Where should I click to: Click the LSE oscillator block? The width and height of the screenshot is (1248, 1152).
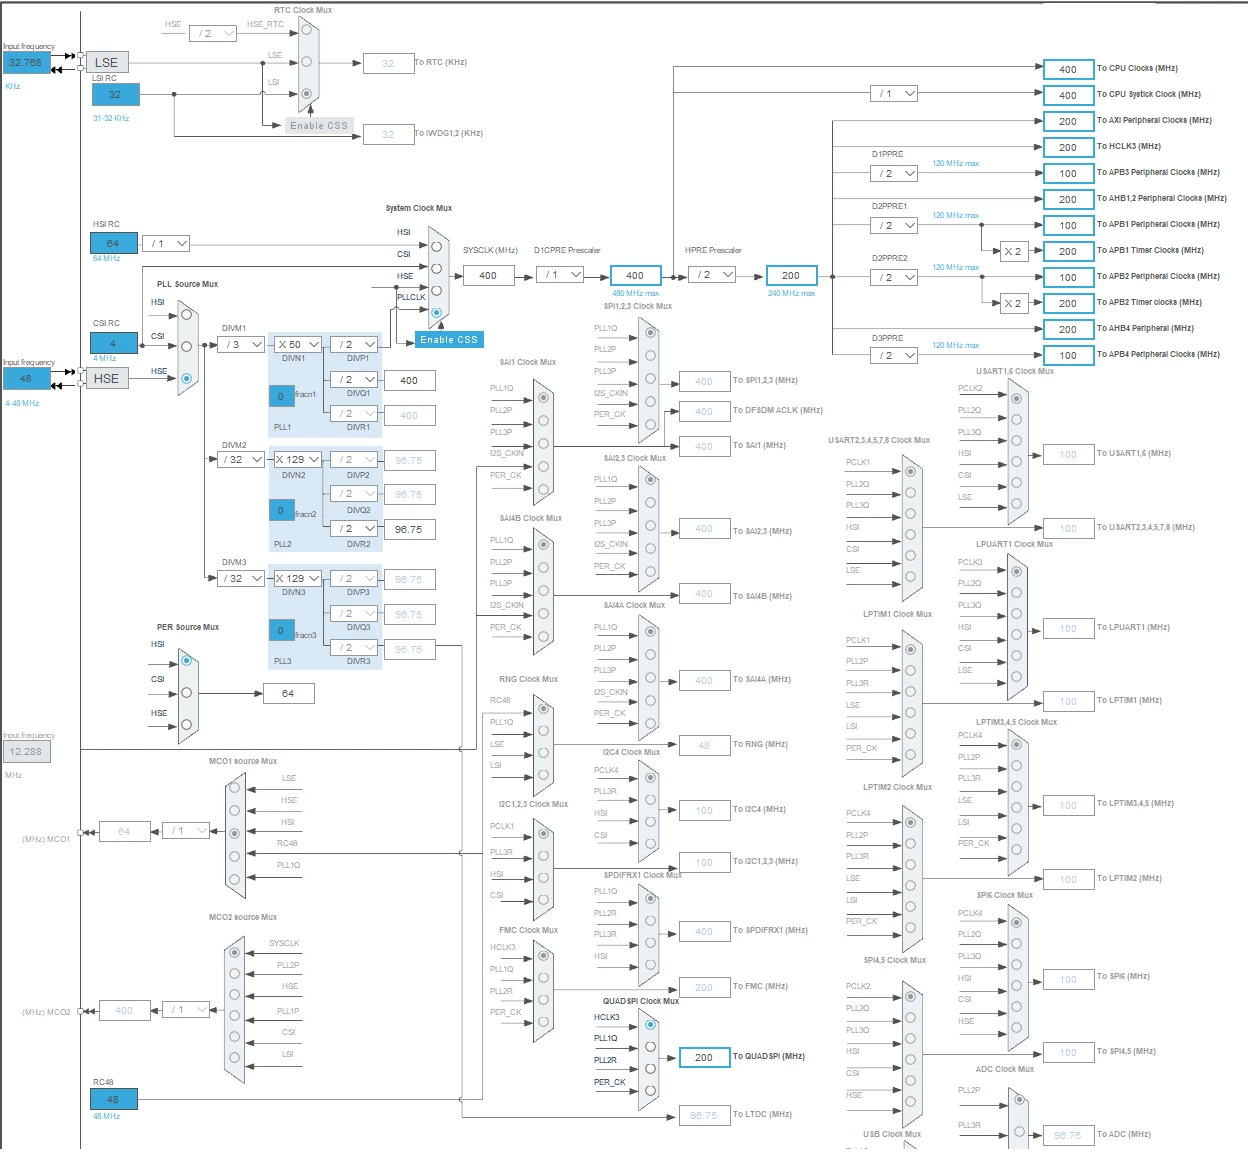pyautogui.click(x=107, y=62)
